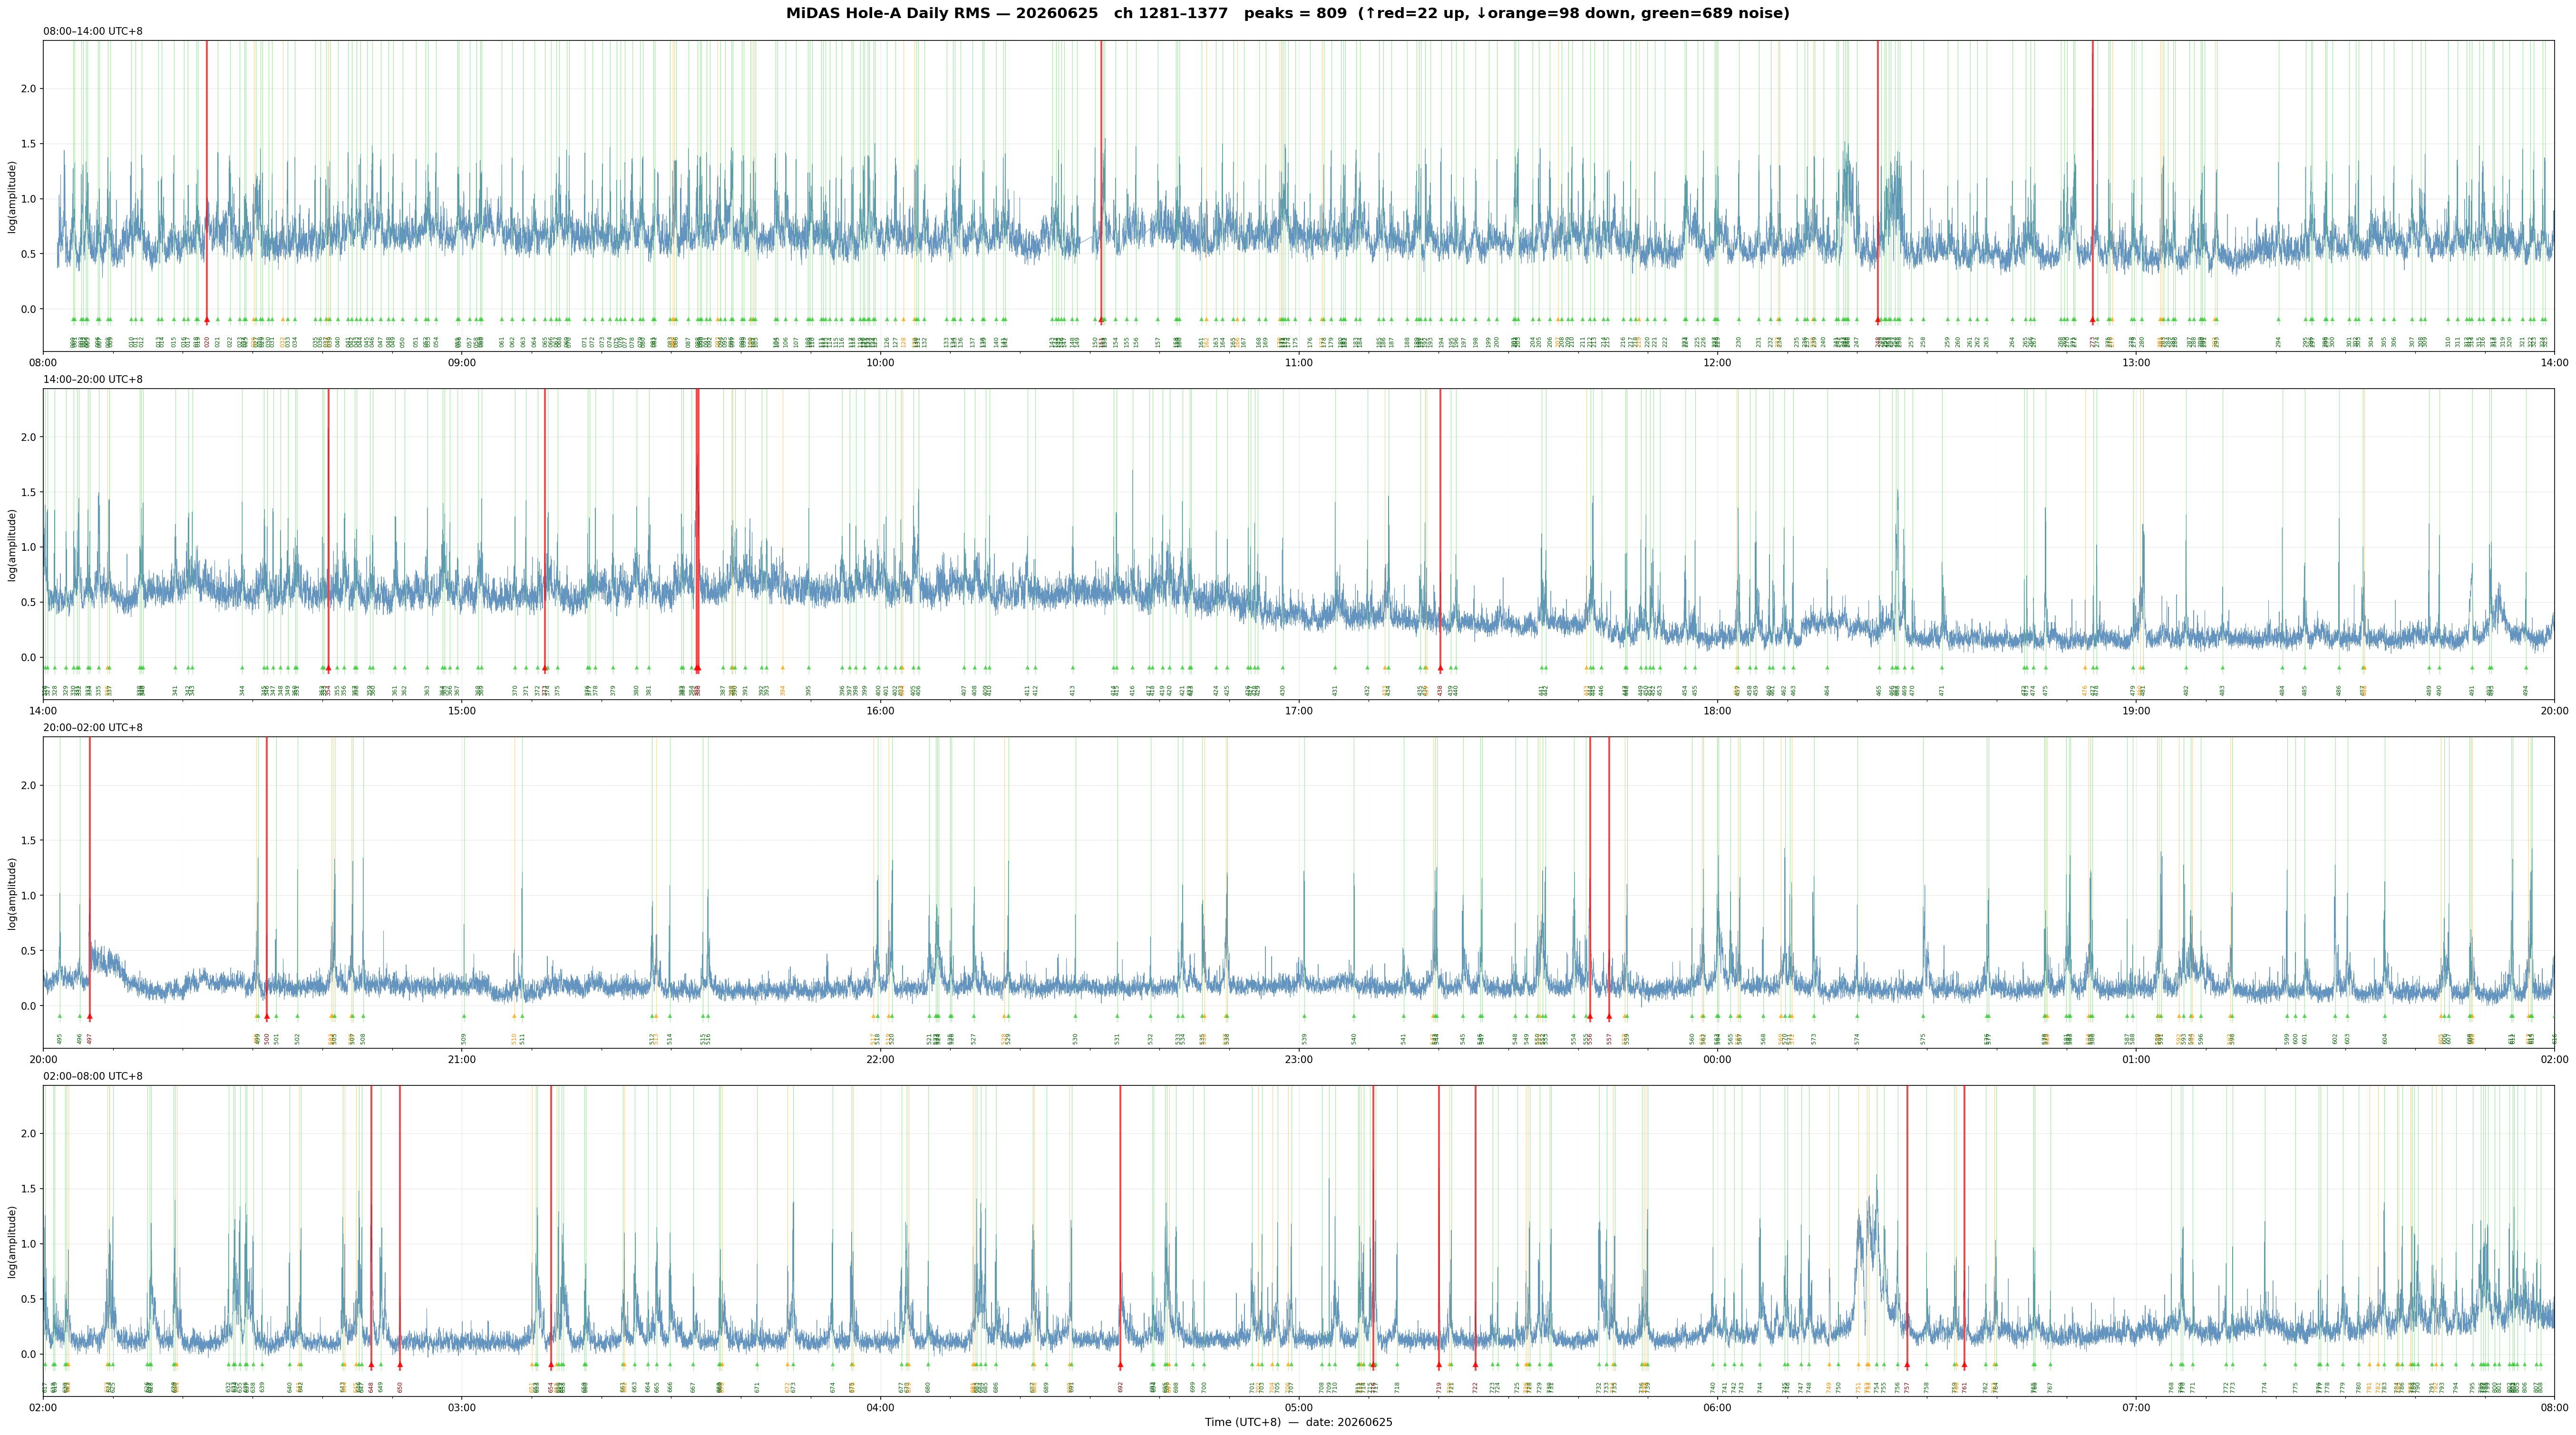The width and height of the screenshot is (2576, 1435).
Task: Select the red up-peak marker labeled 500
Action: (x=267, y=1017)
